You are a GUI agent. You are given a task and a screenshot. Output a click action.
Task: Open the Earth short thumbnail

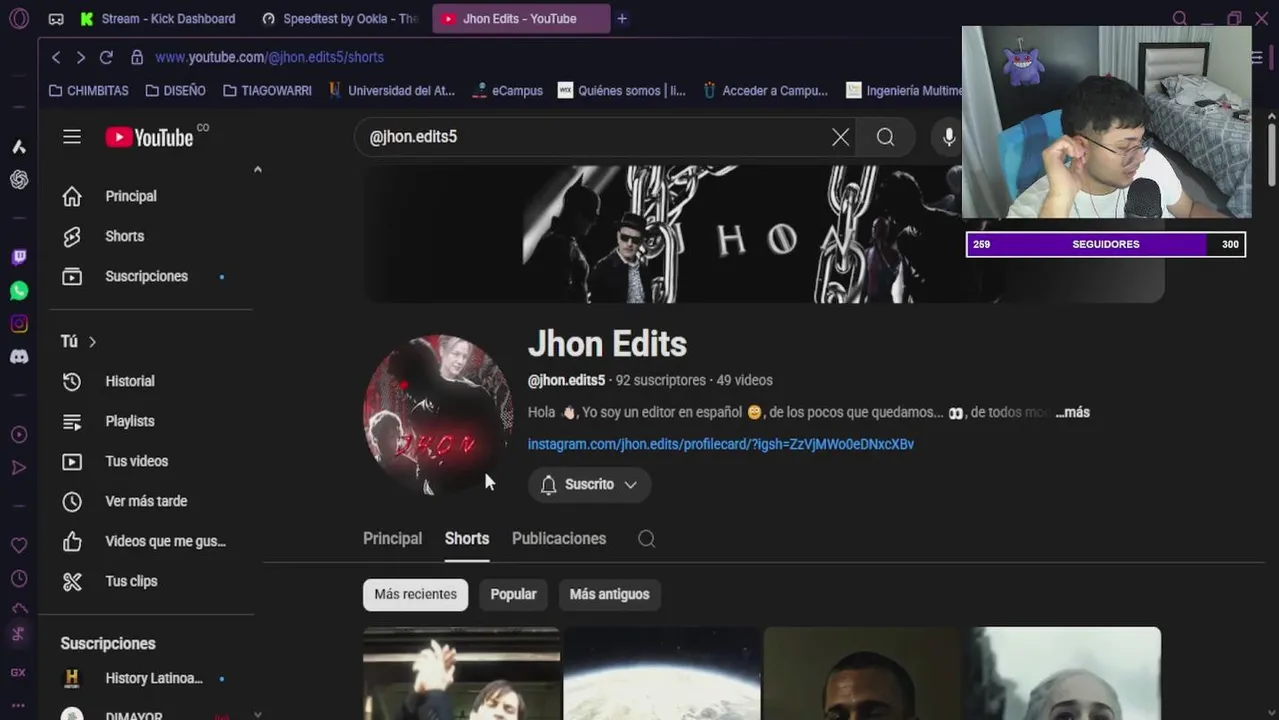(662, 674)
